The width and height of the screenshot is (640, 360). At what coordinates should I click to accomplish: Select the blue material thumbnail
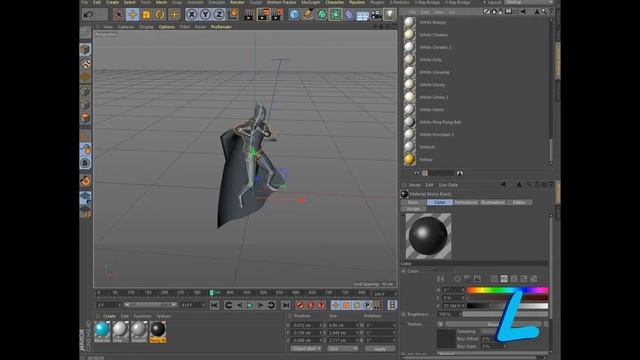tap(102, 330)
